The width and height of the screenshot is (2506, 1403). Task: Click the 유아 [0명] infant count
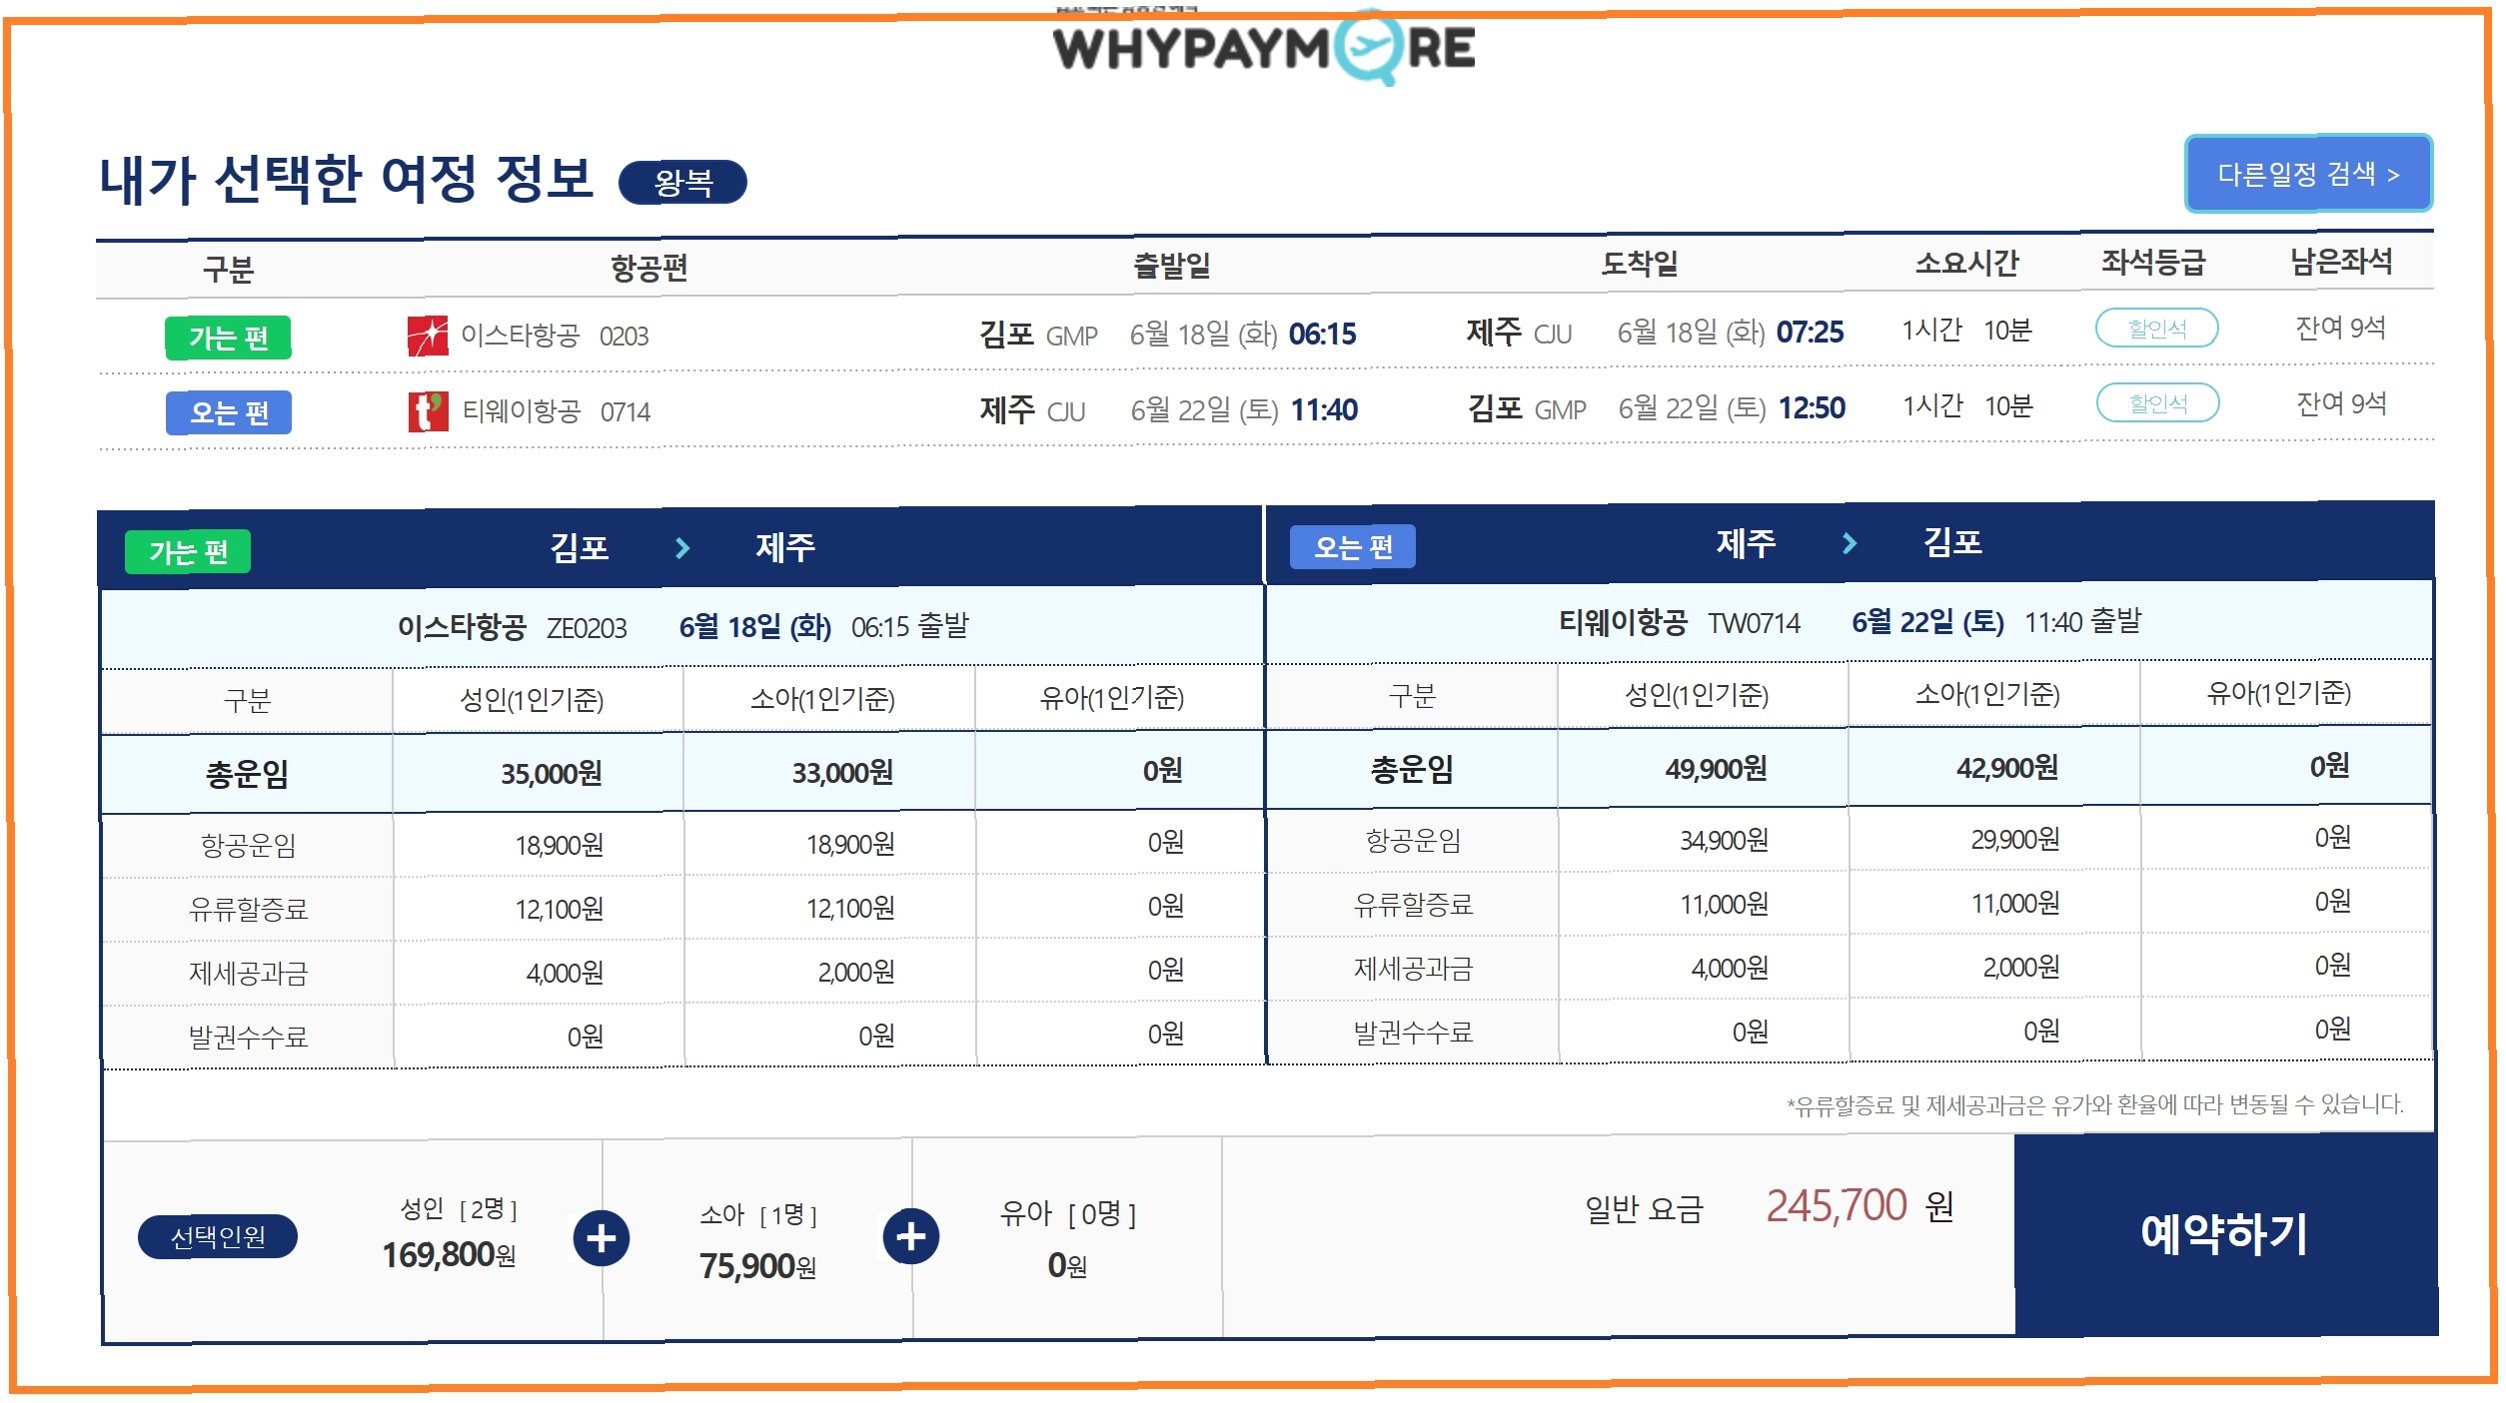tap(1067, 1214)
